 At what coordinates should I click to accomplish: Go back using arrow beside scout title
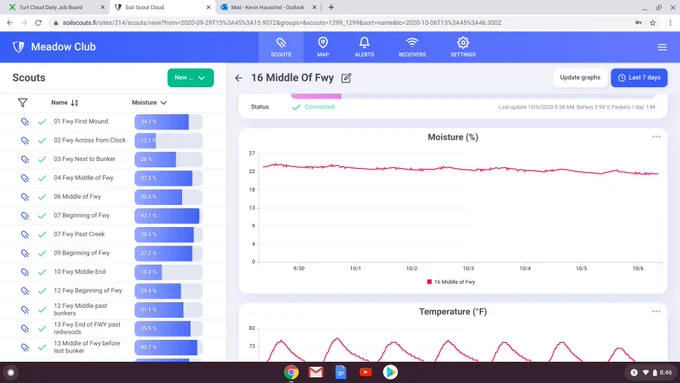tap(239, 78)
